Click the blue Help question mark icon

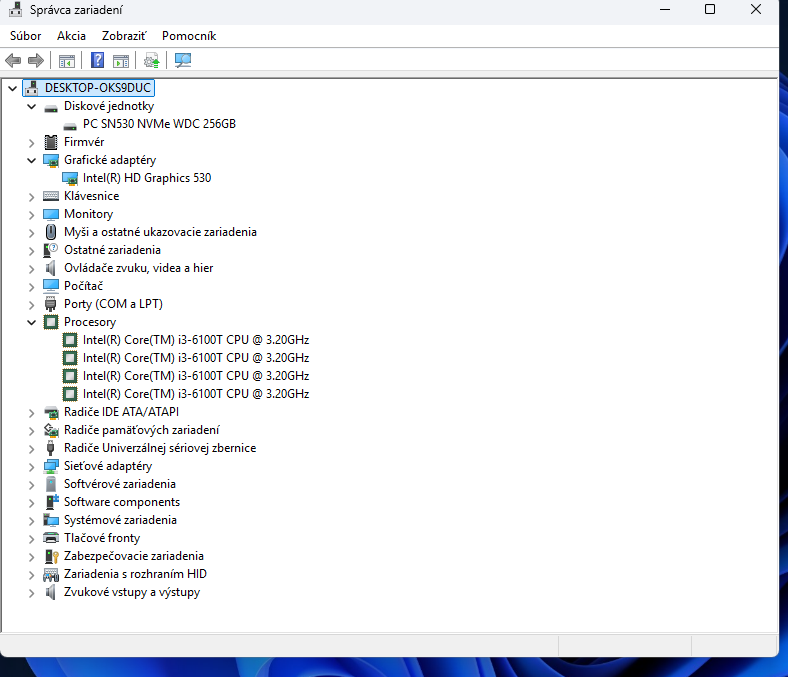tap(98, 60)
